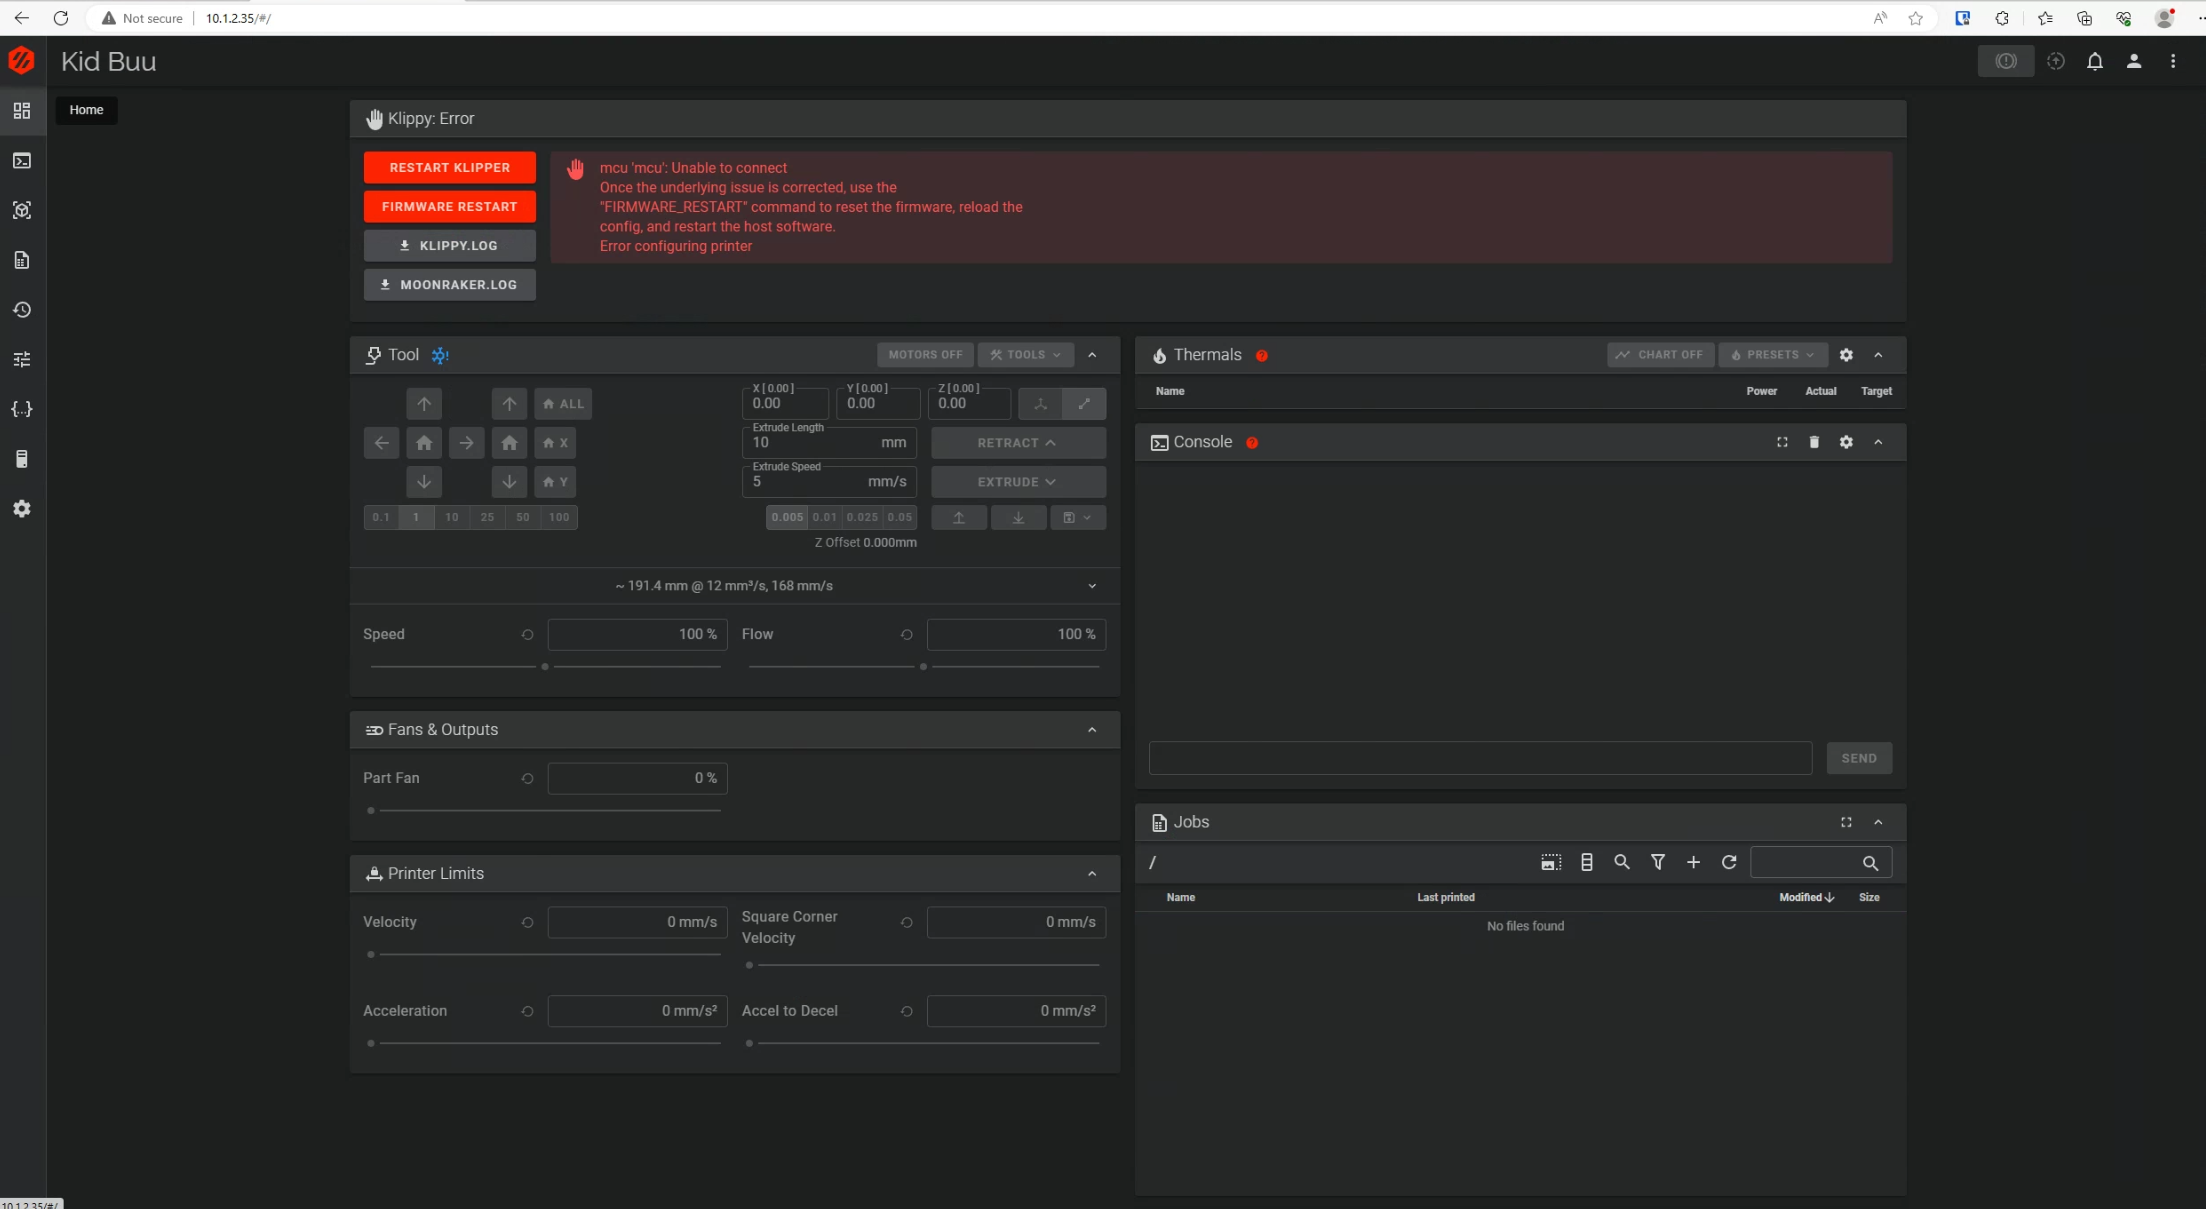Select the emergency stop icon in the top bar
This screenshot has height=1209, width=2206.
(2005, 61)
